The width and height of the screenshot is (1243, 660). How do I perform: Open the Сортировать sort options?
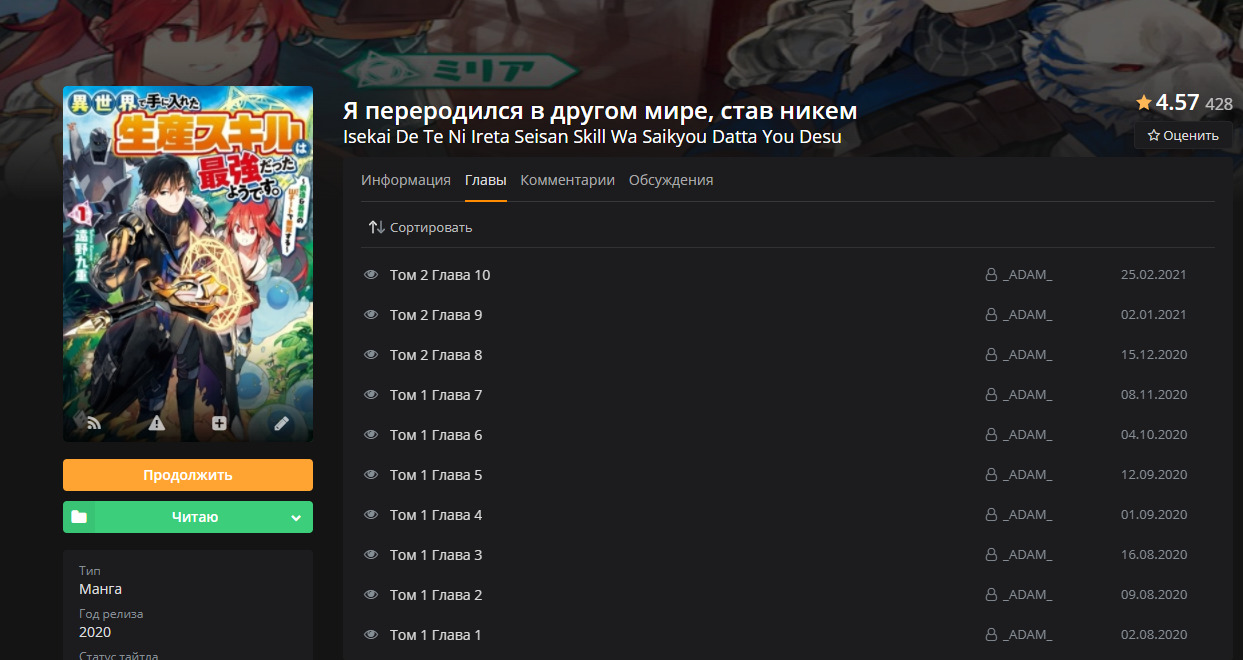pos(430,227)
